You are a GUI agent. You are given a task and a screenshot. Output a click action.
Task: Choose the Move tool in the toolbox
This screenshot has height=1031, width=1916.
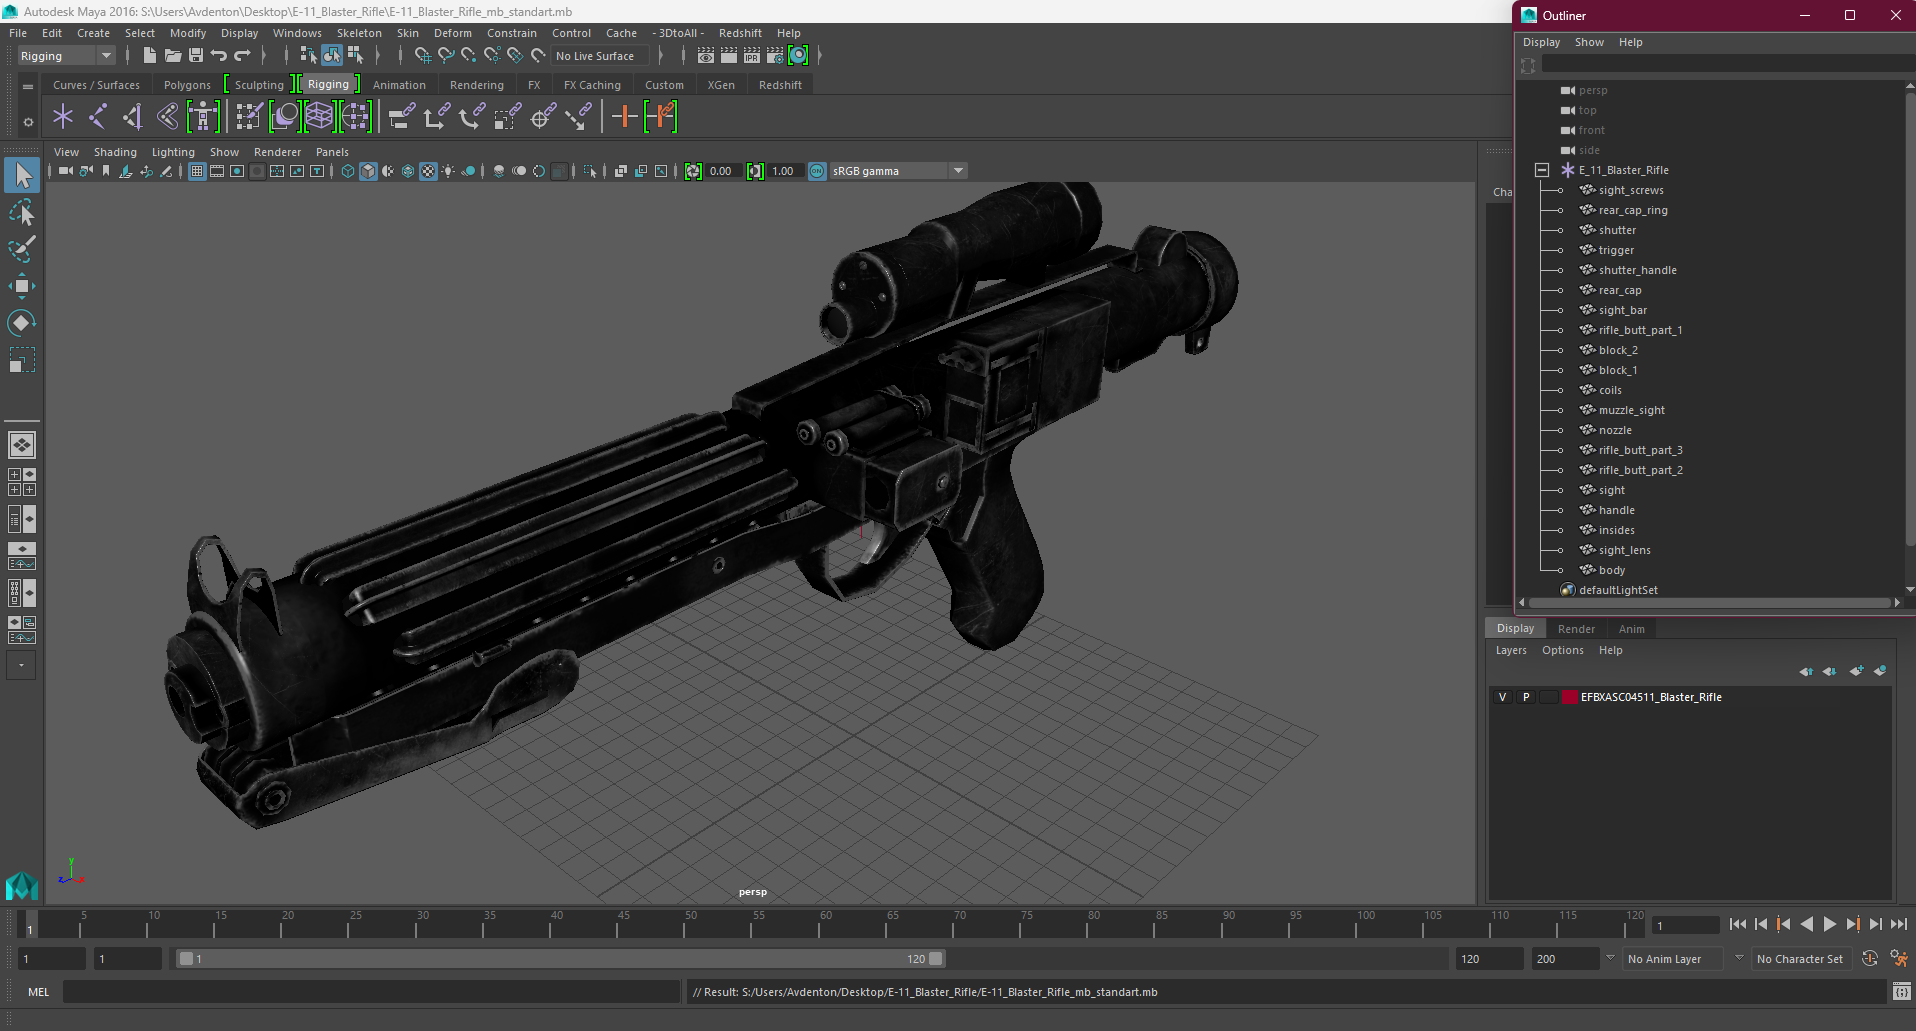click(x=22, y=286)
